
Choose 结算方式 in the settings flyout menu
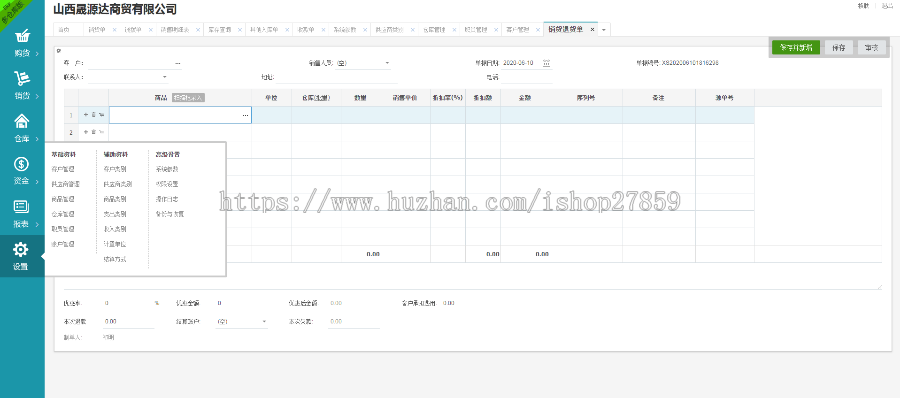tap(115, 259)
